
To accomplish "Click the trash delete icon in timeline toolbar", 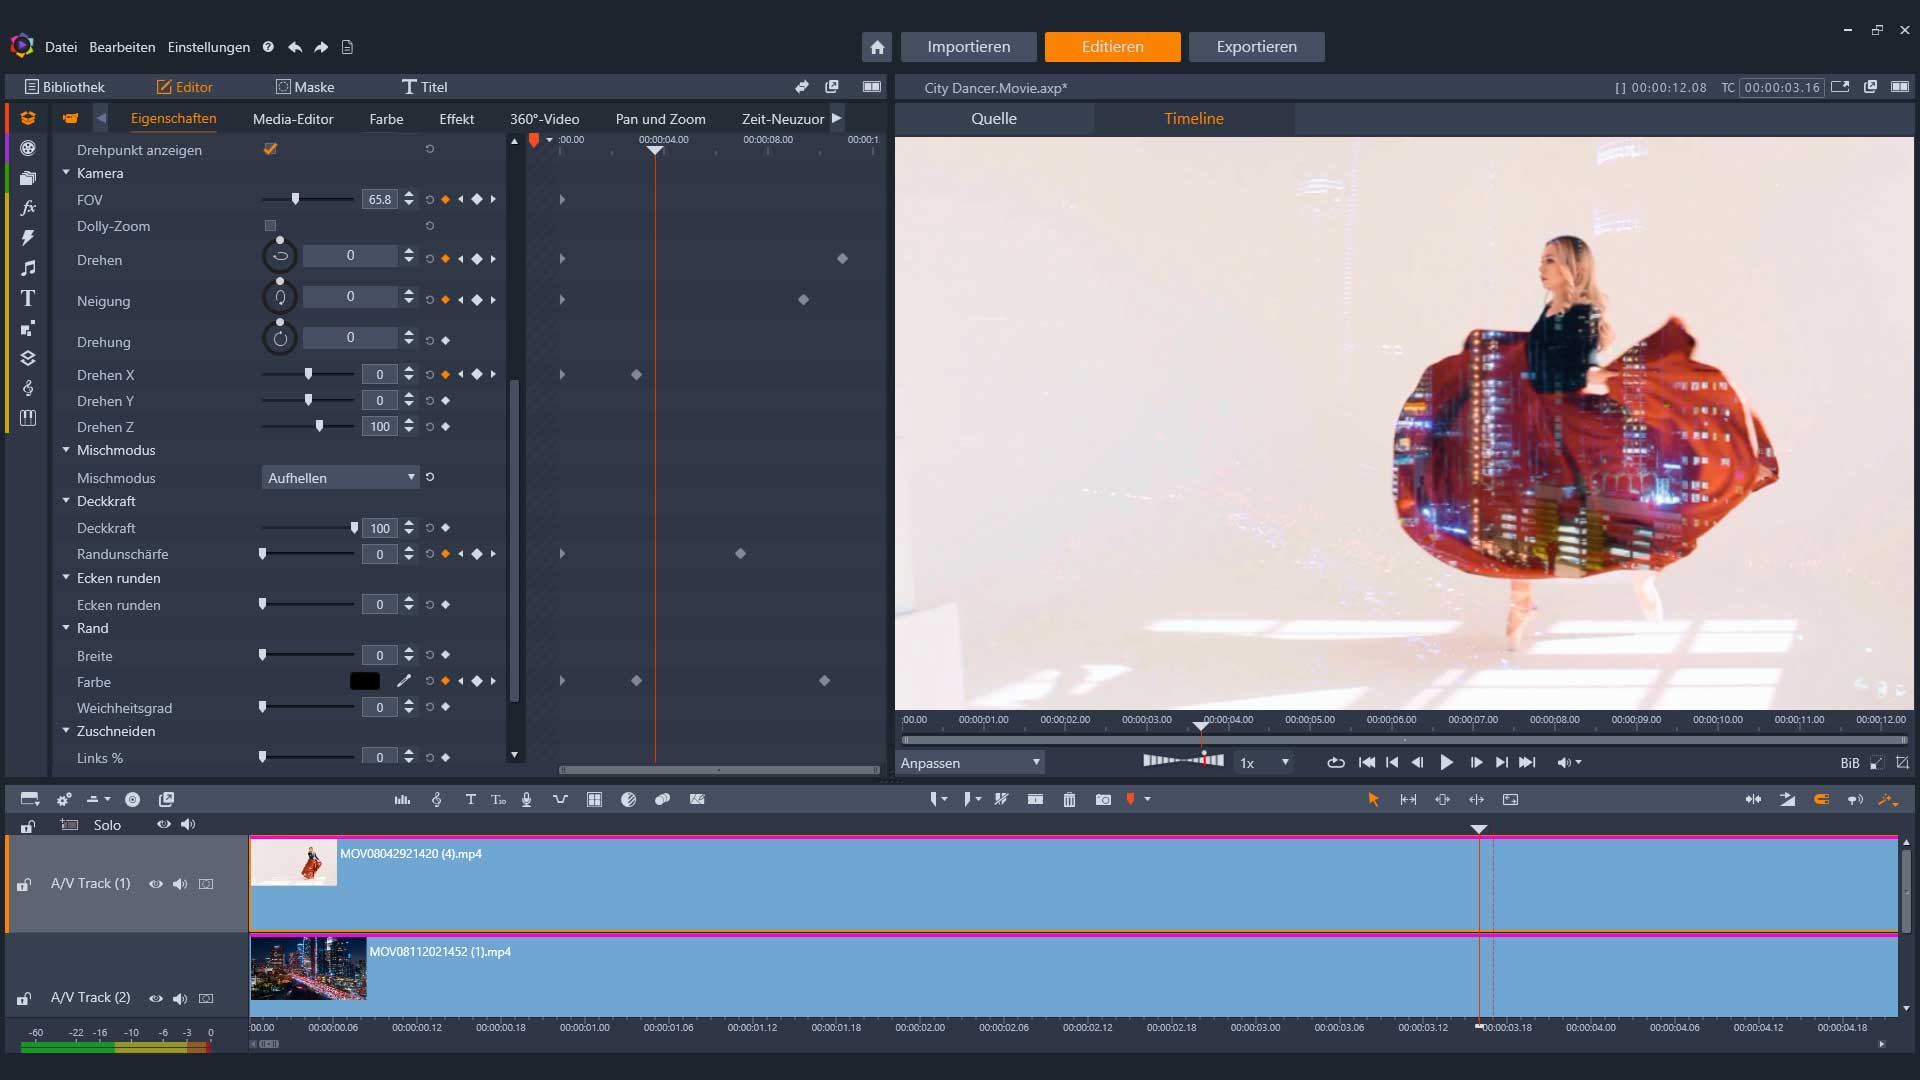I will [x=1069, y=800].
